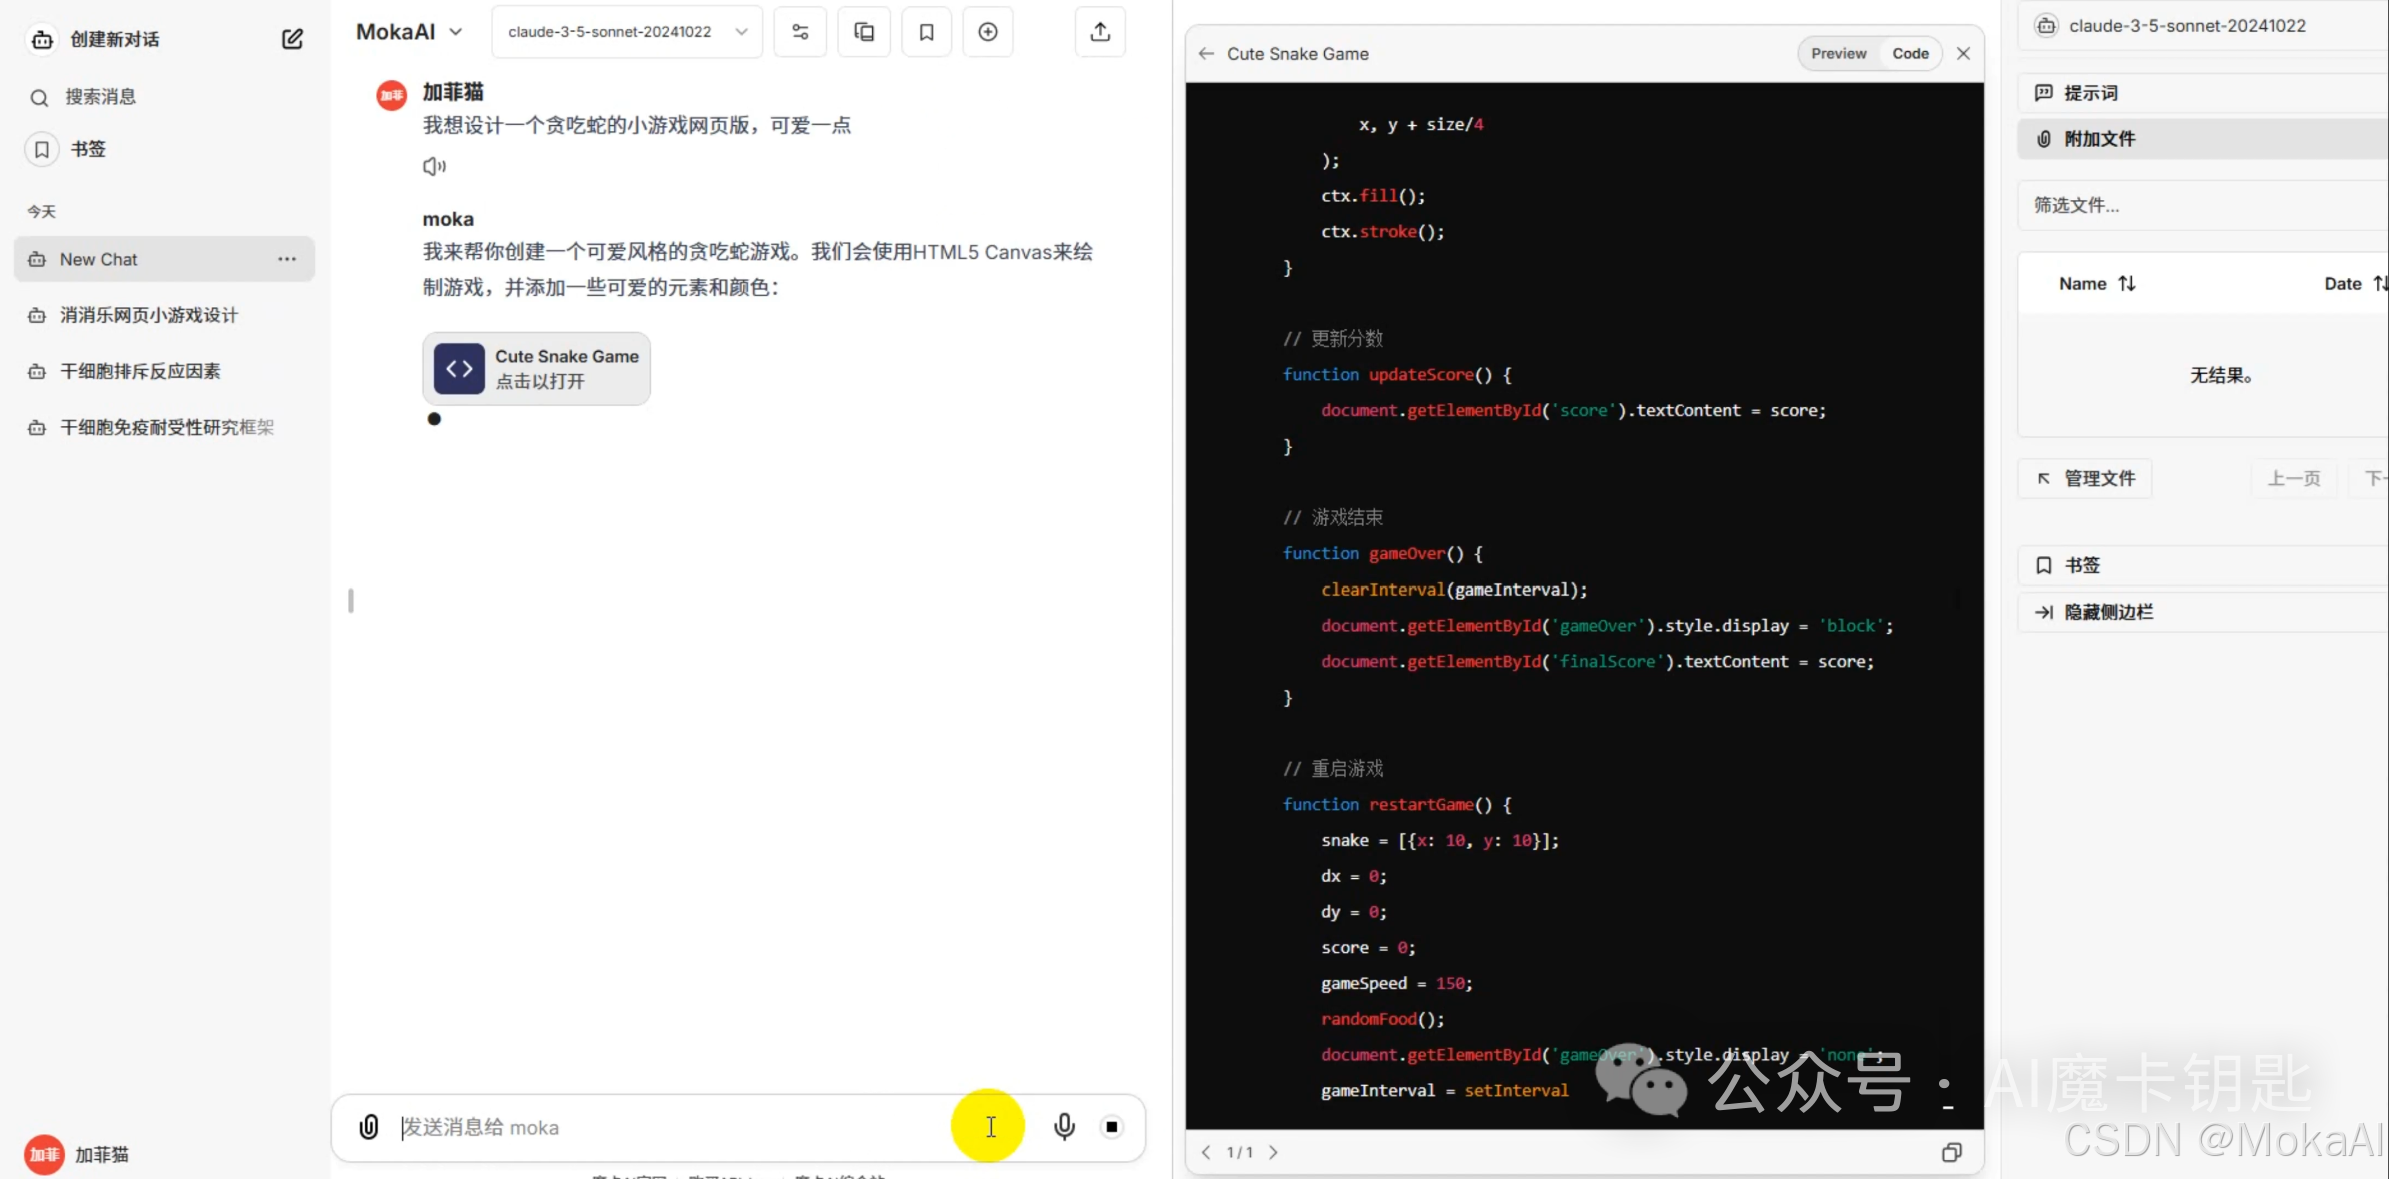Viewport: 2389px width, 1179px height.
Task: Click the paperclip attach file icon
Action: [369, 1127]
